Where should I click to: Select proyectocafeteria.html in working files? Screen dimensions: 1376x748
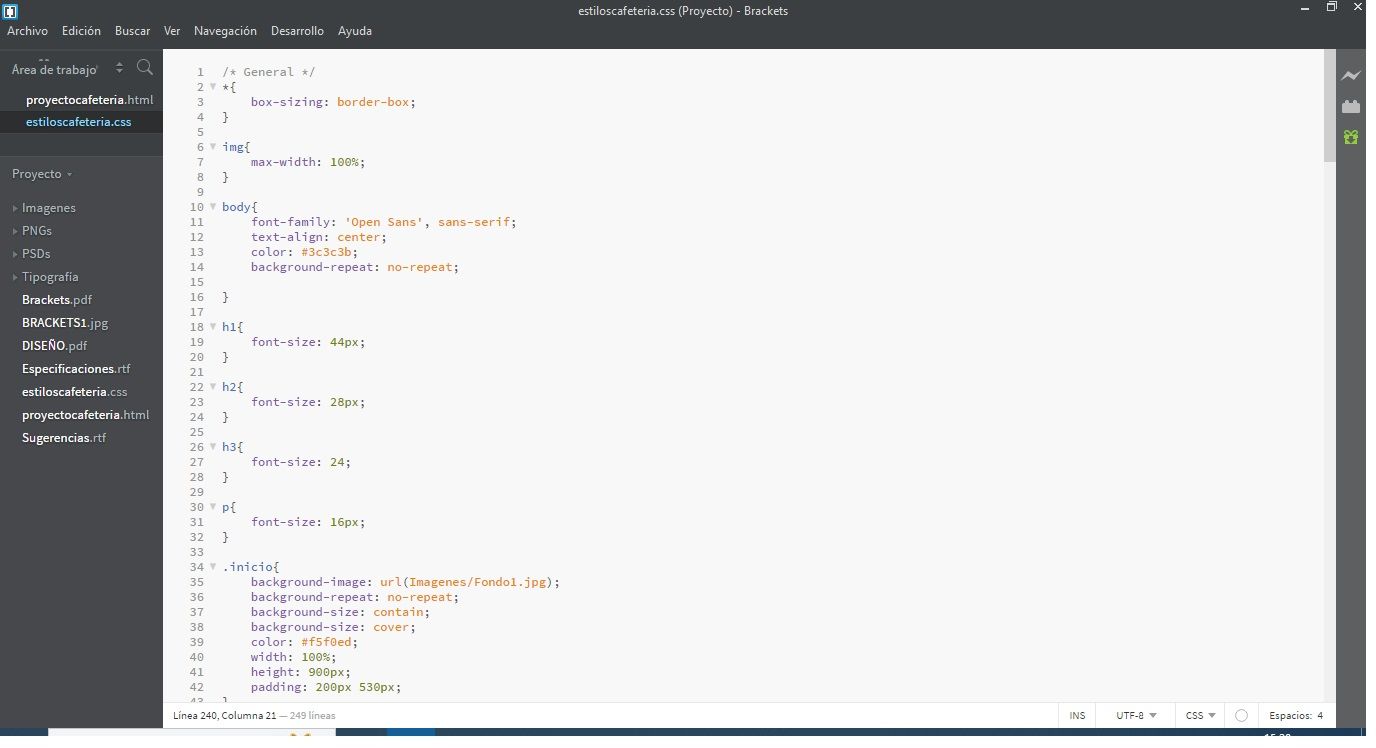90,100
